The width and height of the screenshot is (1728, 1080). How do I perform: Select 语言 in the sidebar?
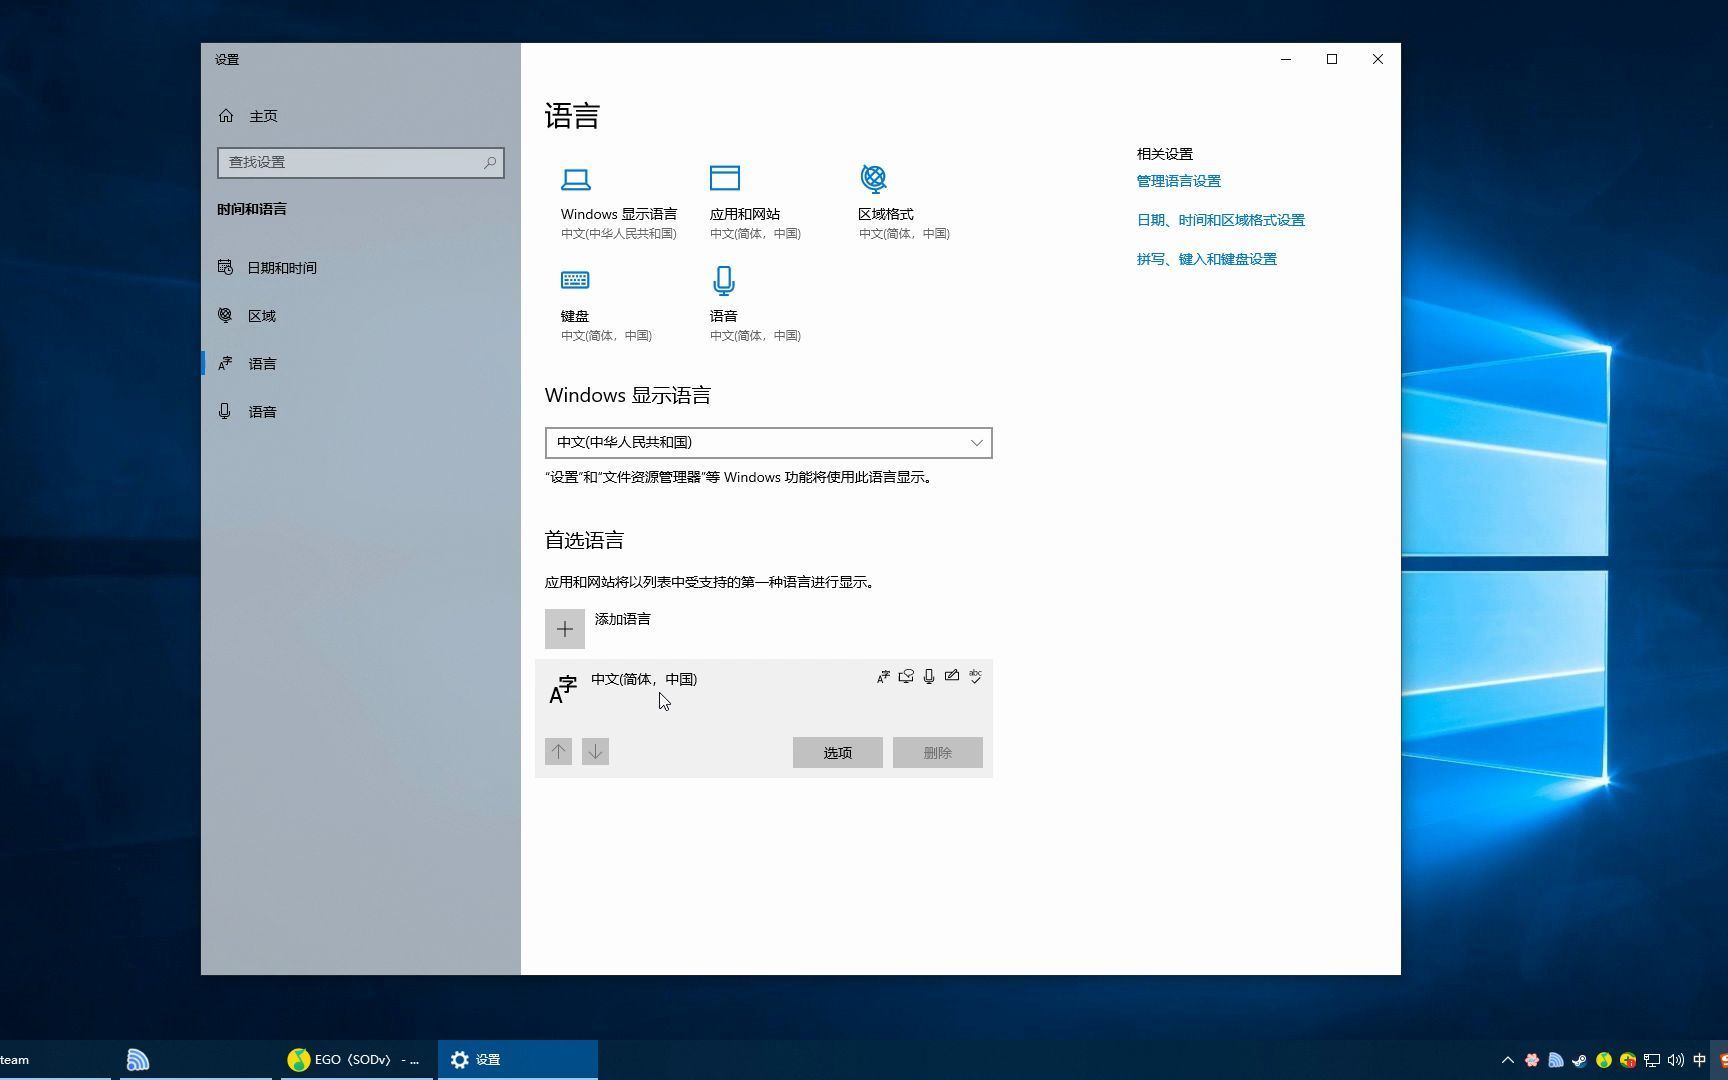pyautogui.click(x=361, y=364)
